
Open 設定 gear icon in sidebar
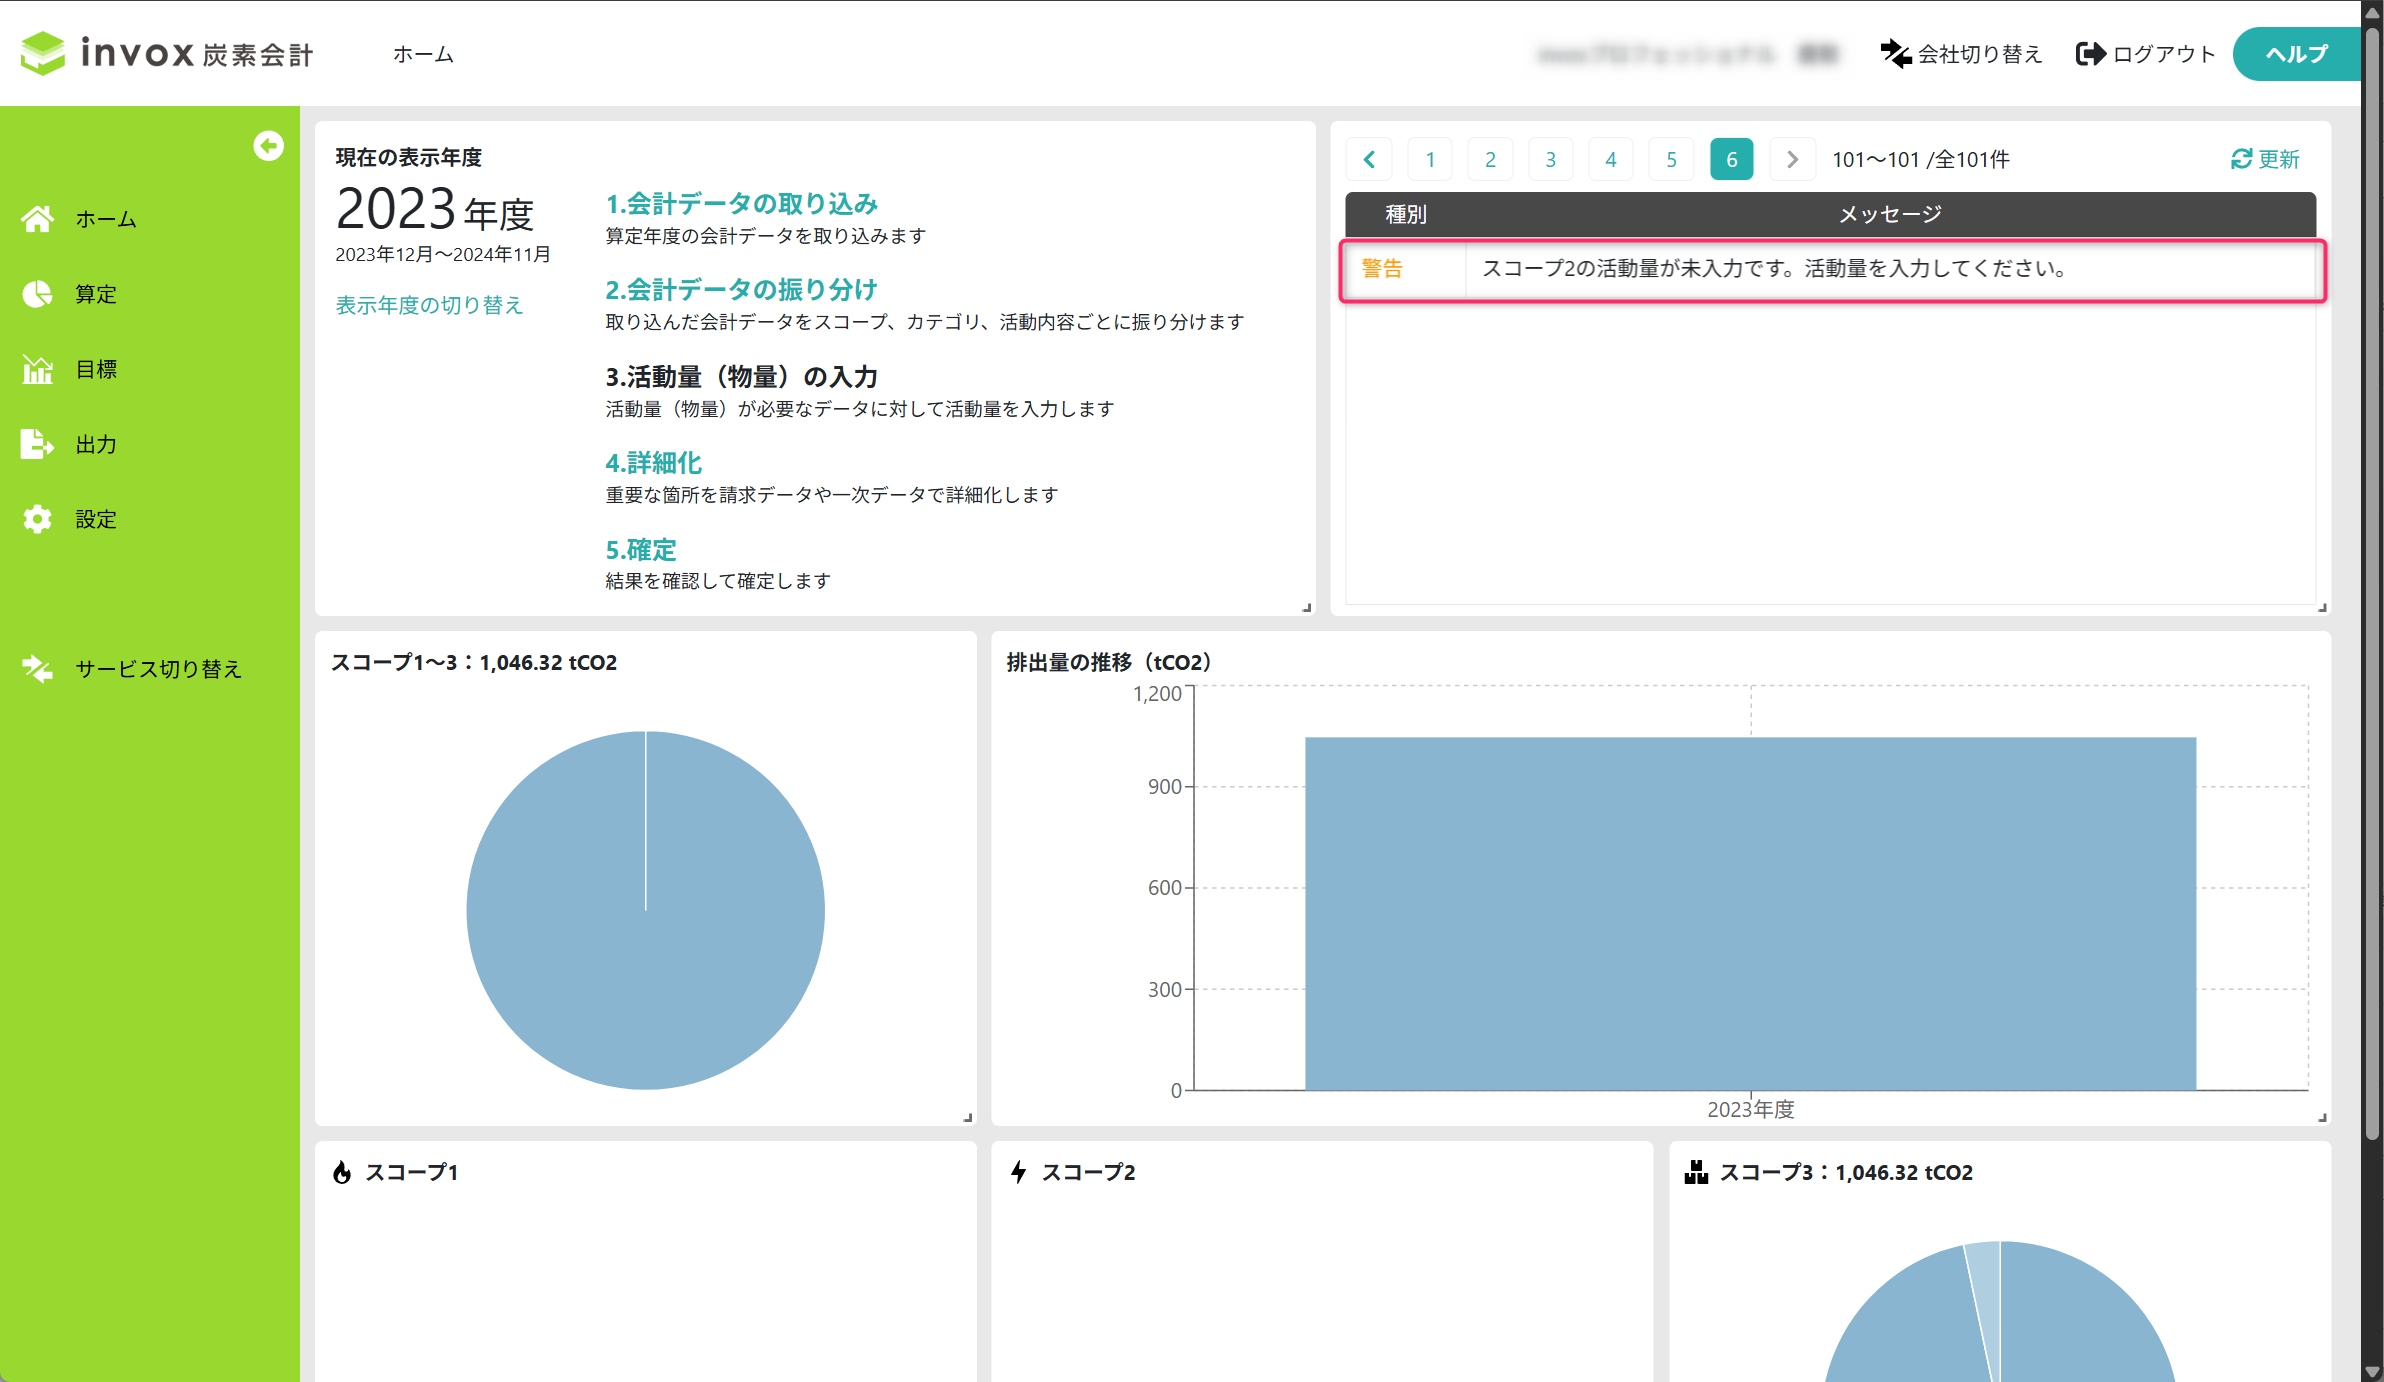click(x=38, y=519)
